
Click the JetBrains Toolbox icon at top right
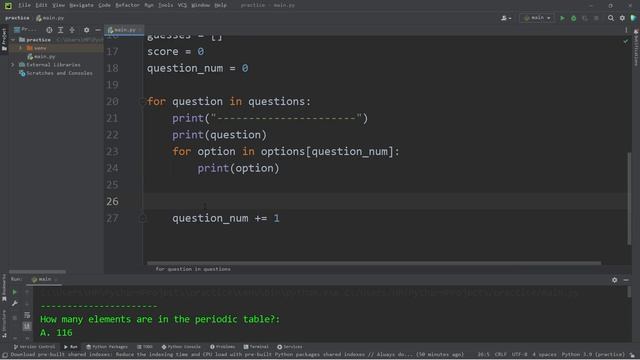pyautogui.click(x=633, y=18)
